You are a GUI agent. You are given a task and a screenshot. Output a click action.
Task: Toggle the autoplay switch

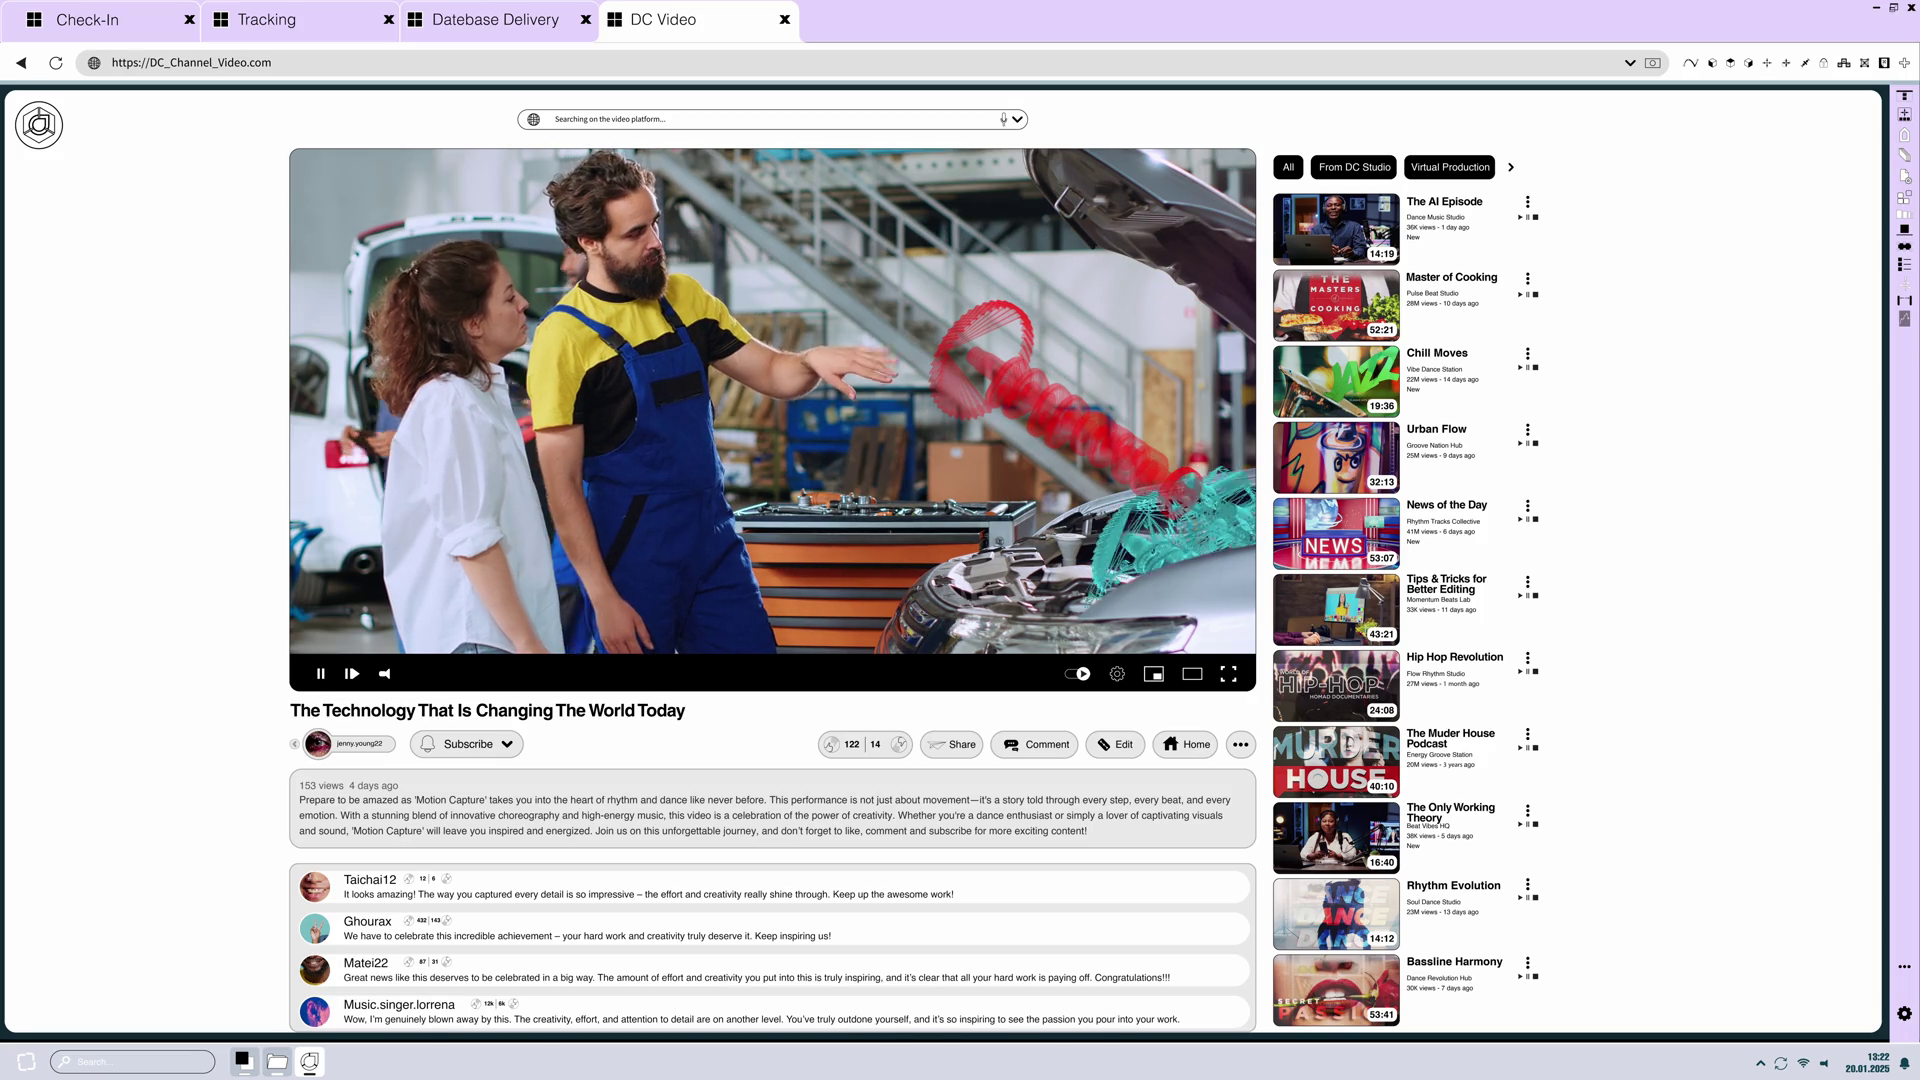pos(1077,674)
